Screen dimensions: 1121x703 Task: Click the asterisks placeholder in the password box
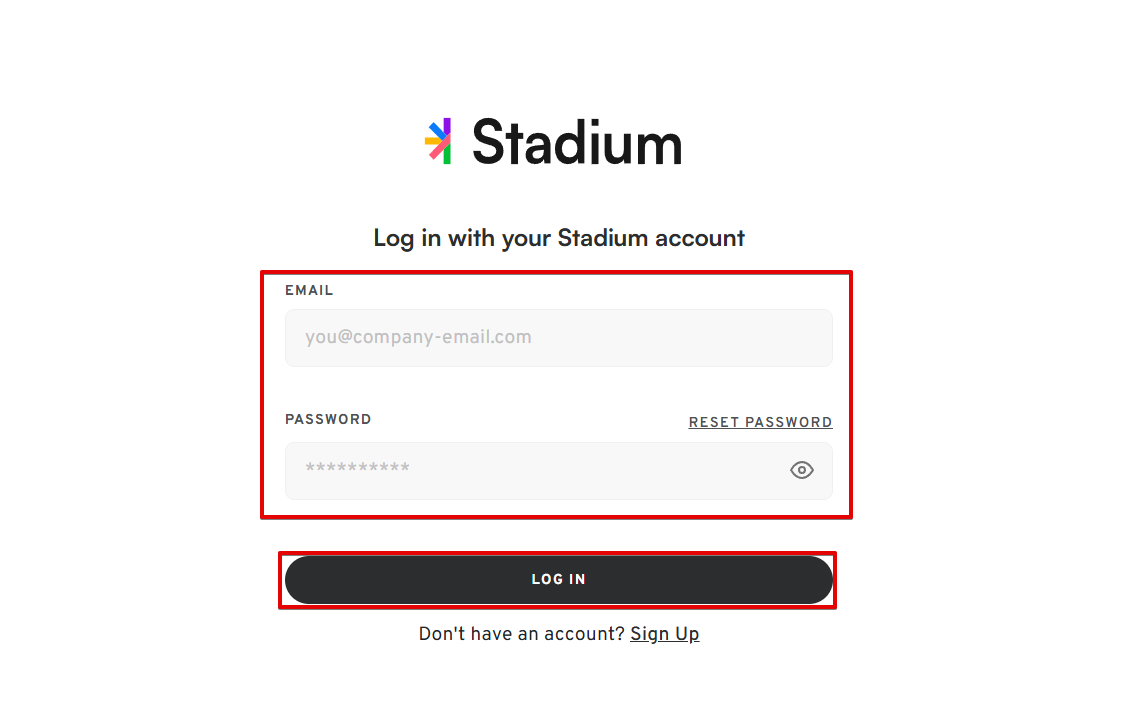(x=357, y=468)
